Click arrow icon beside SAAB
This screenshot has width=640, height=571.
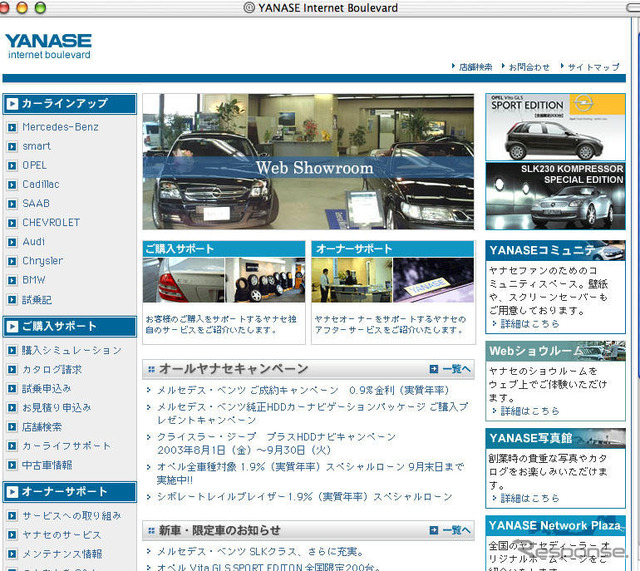click(12, 204)
